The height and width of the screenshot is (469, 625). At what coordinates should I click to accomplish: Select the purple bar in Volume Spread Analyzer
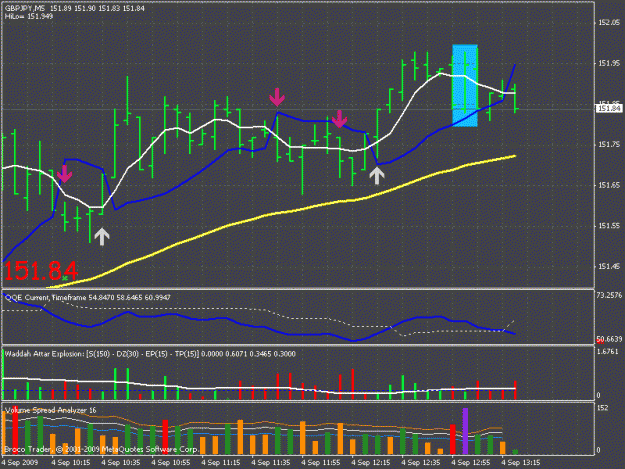[x=465, y=431]
